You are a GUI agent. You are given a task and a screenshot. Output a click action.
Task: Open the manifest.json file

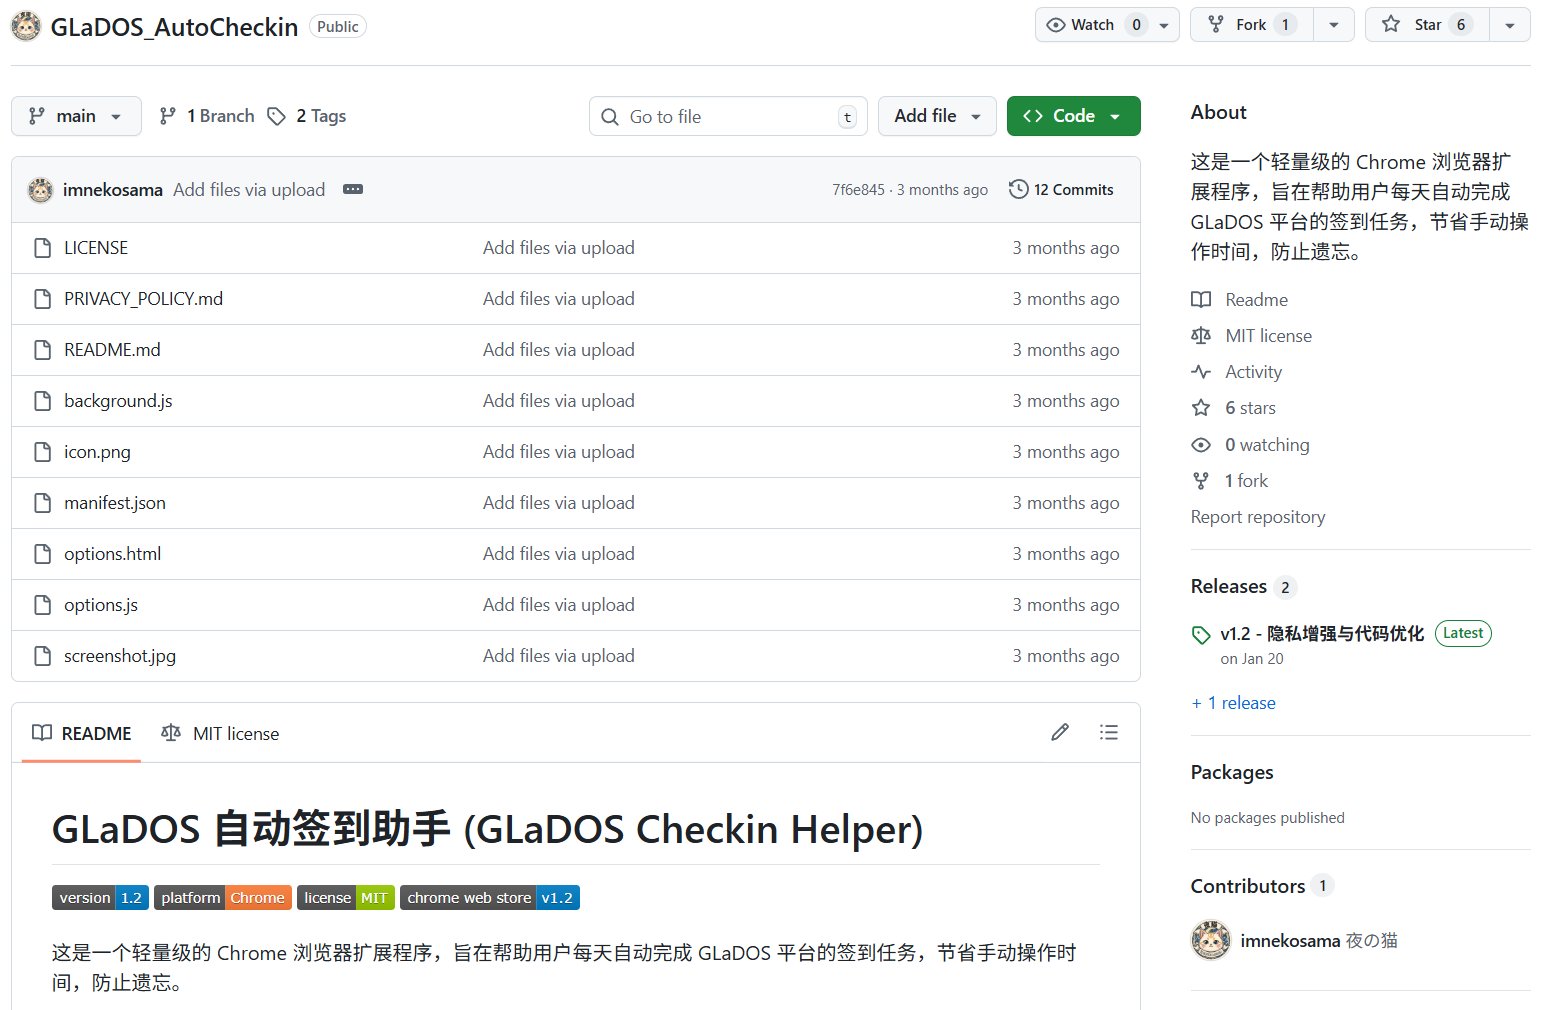tap(115, 503)
